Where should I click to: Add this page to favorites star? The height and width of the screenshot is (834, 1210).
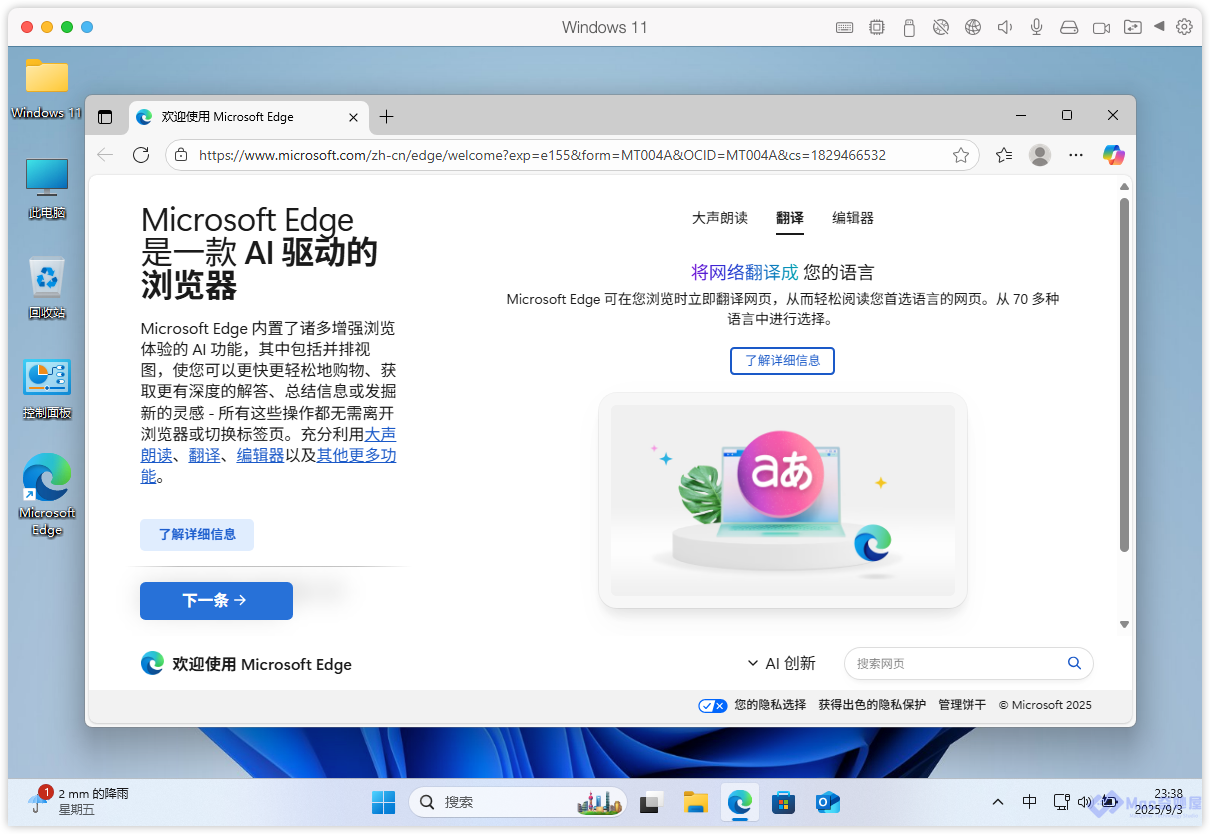(961, 155)
